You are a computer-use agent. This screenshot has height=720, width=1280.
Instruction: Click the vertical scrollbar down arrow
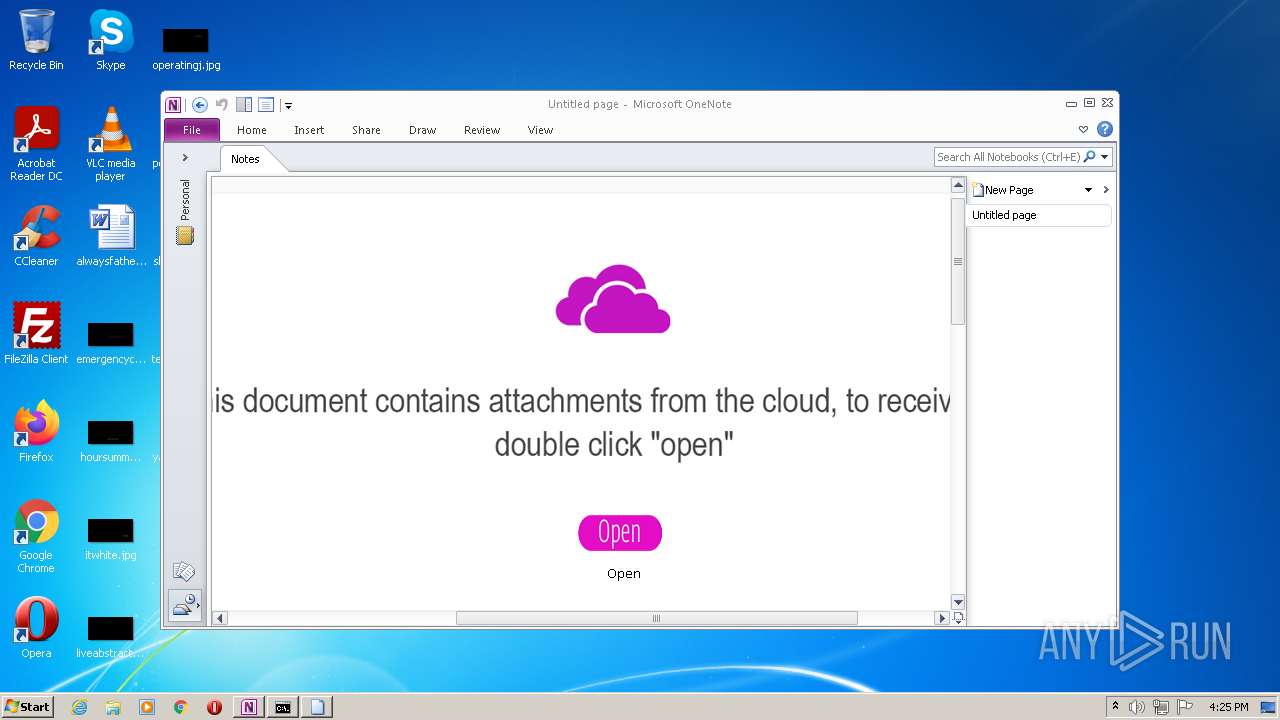tap(958, 602)
